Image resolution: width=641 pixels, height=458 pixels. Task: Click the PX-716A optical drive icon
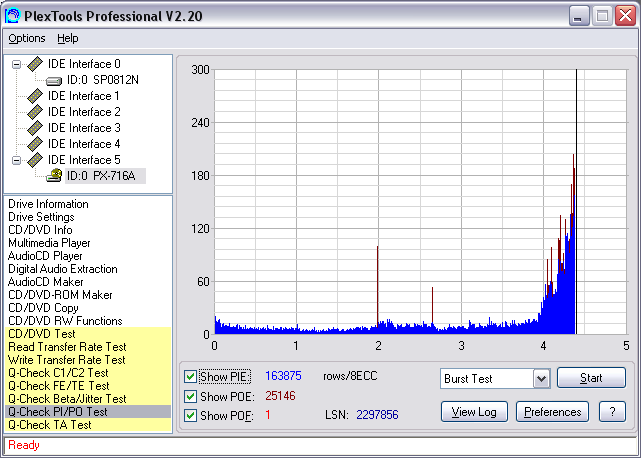(54, 175)
